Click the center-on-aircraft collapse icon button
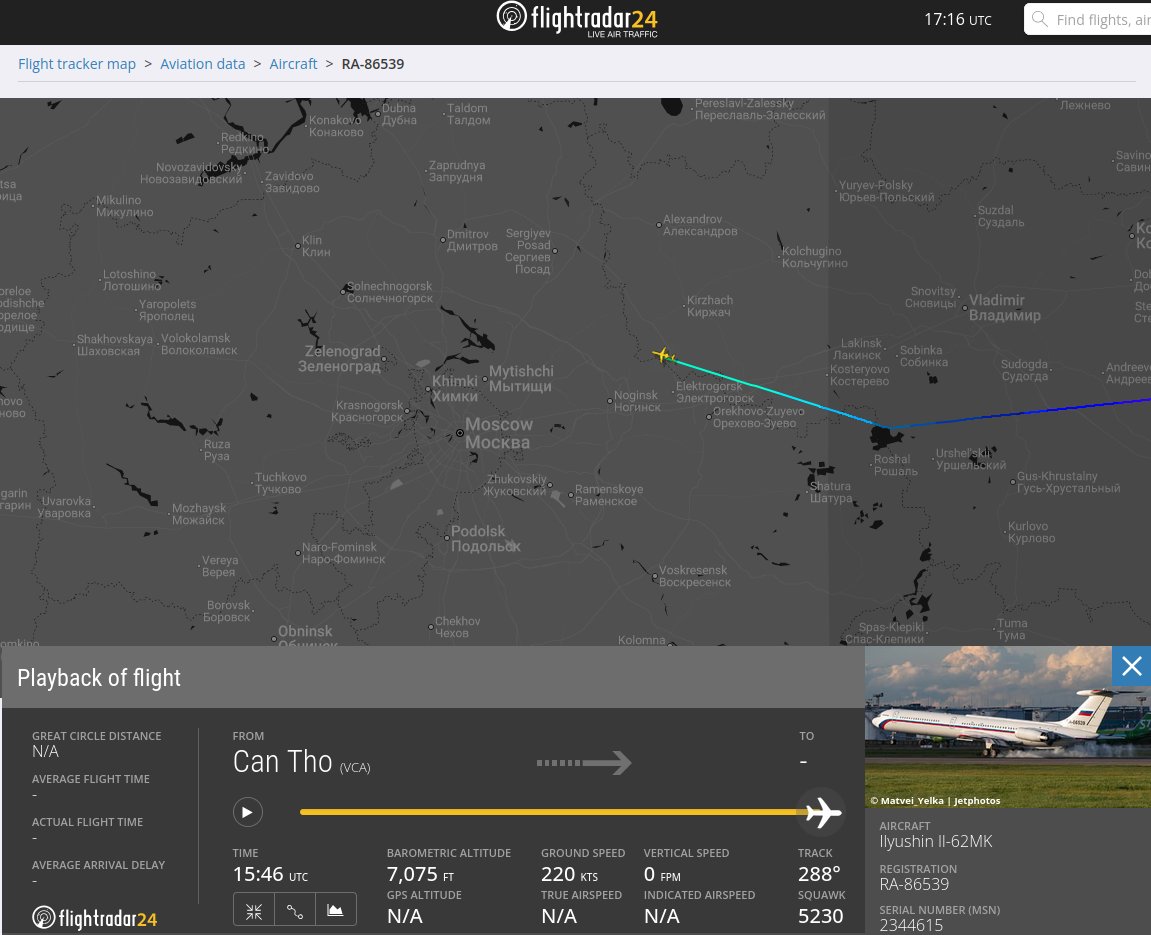 click(254, 911)
